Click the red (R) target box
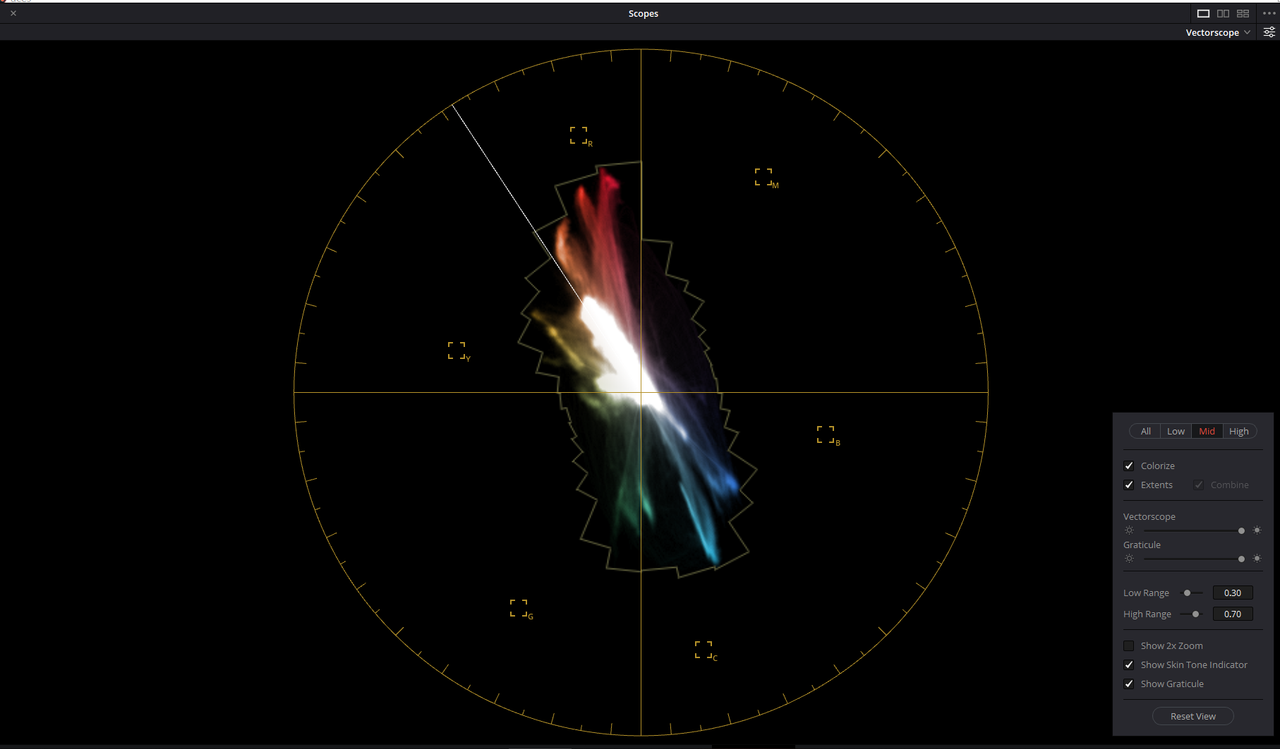This screenshot has width=1280, height=749. (579, 135)
